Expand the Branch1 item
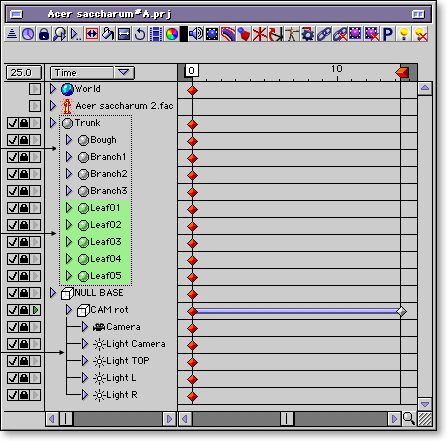 [69, 157]
